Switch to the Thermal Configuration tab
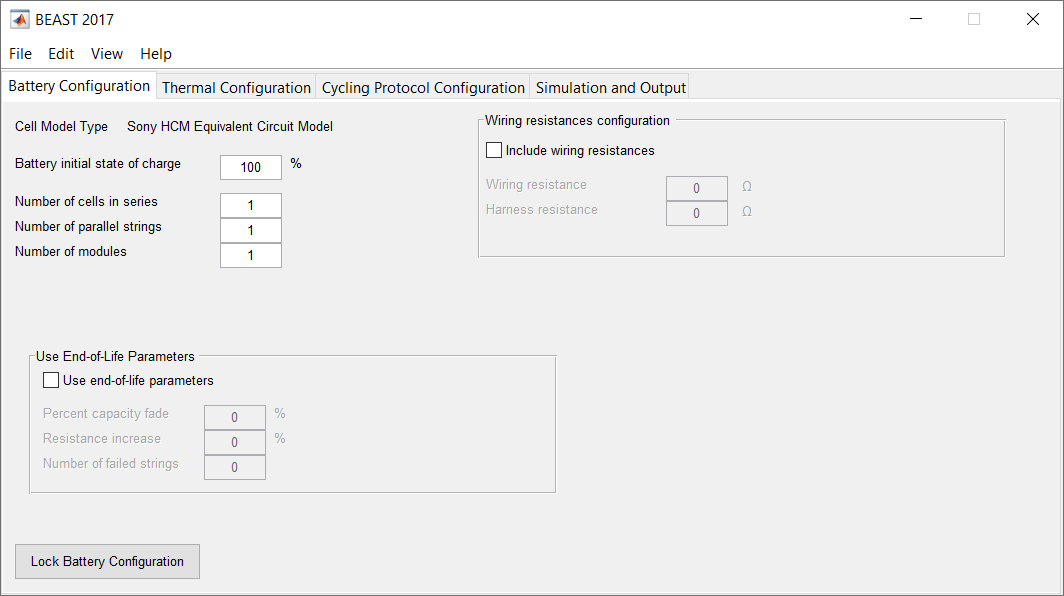The image size is (1064, 596). click(x=236, y=87)
